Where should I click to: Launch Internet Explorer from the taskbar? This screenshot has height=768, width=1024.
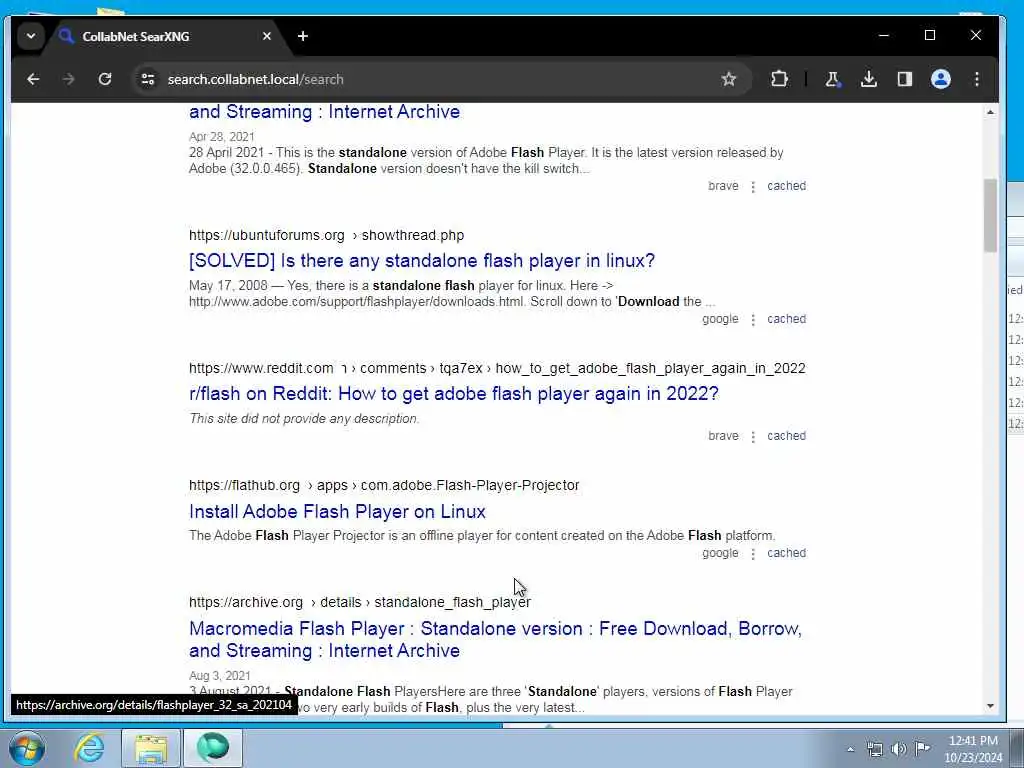pos(89,748)
